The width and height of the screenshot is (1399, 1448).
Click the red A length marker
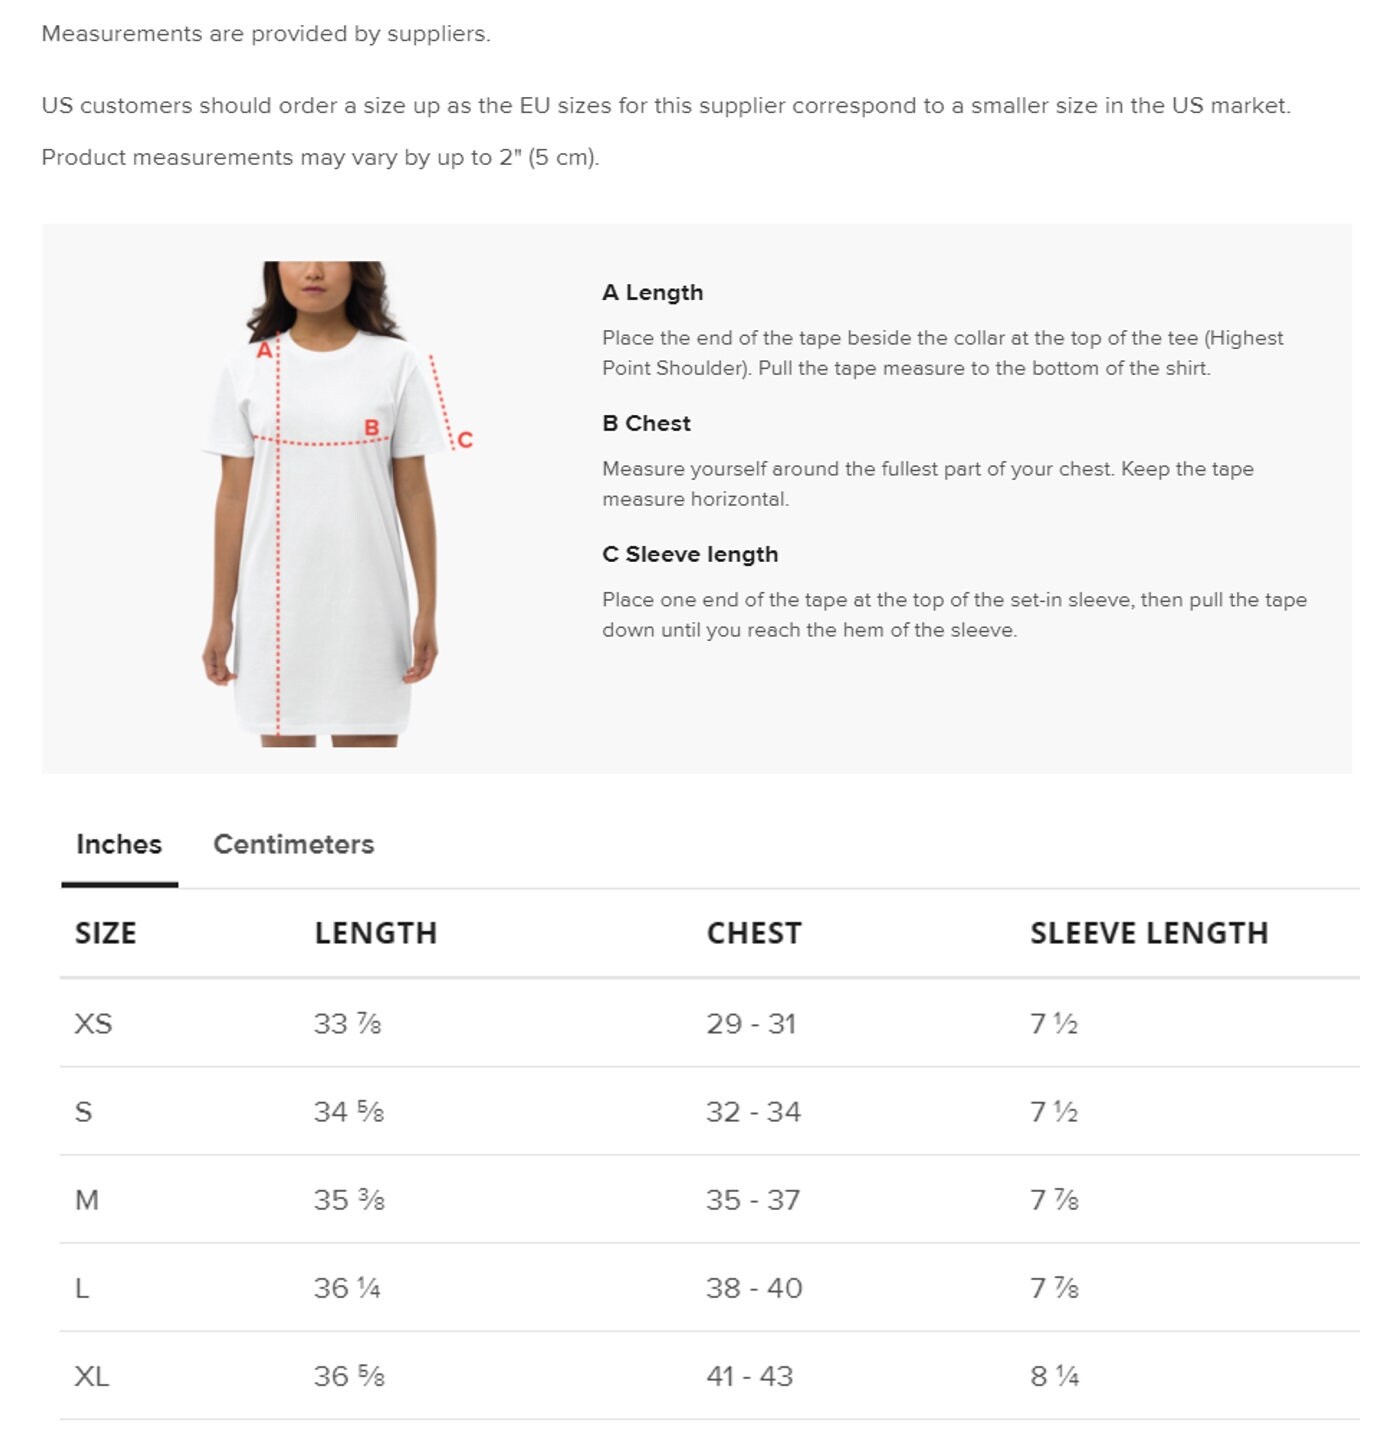[264, 351]
